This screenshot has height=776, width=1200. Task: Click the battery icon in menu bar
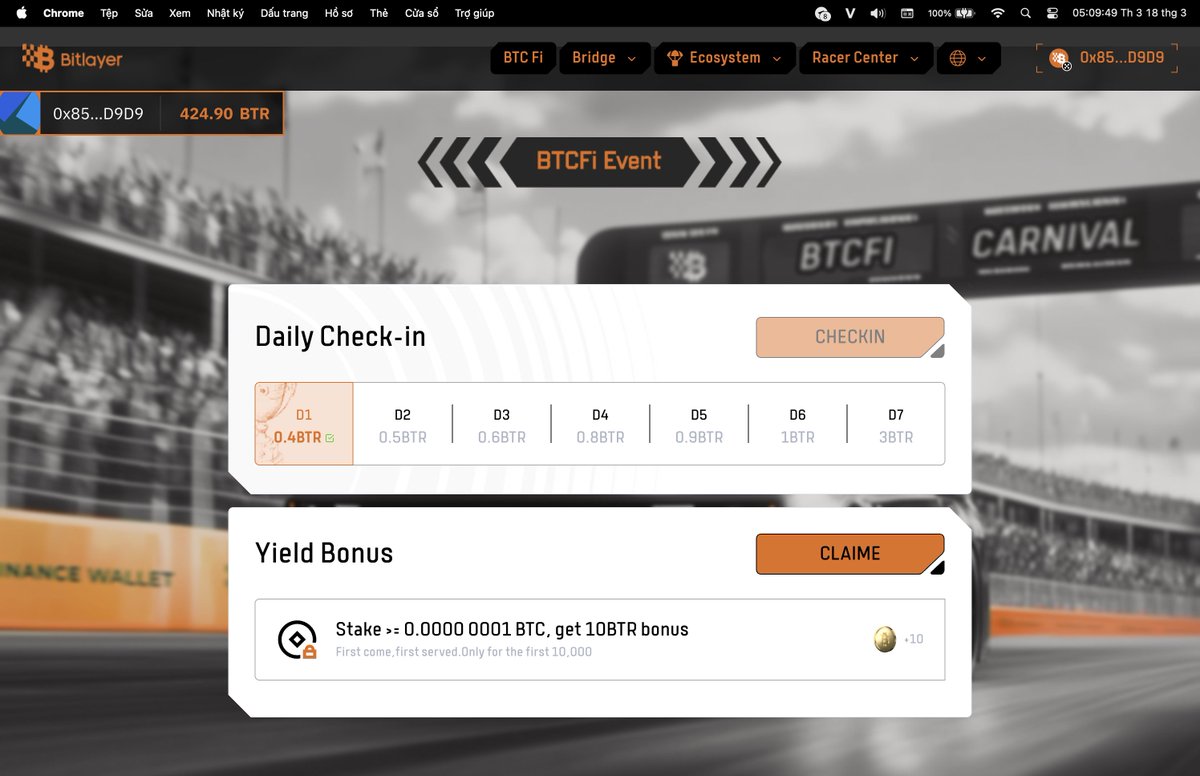(x=966, y=13)
